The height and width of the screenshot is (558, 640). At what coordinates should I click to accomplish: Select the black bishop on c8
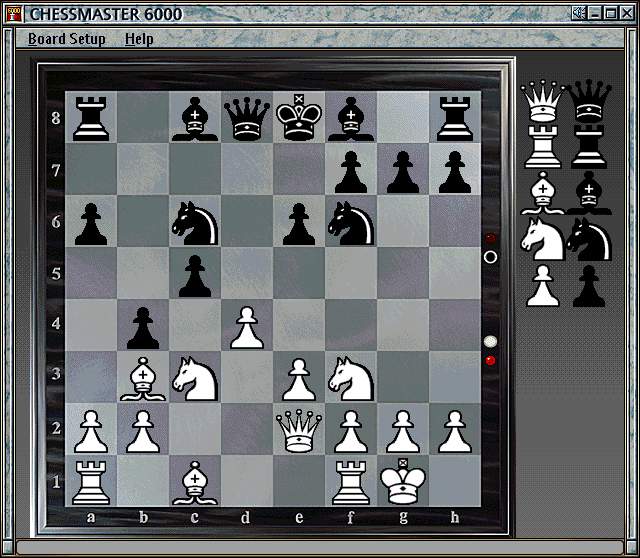coord(195,118)
